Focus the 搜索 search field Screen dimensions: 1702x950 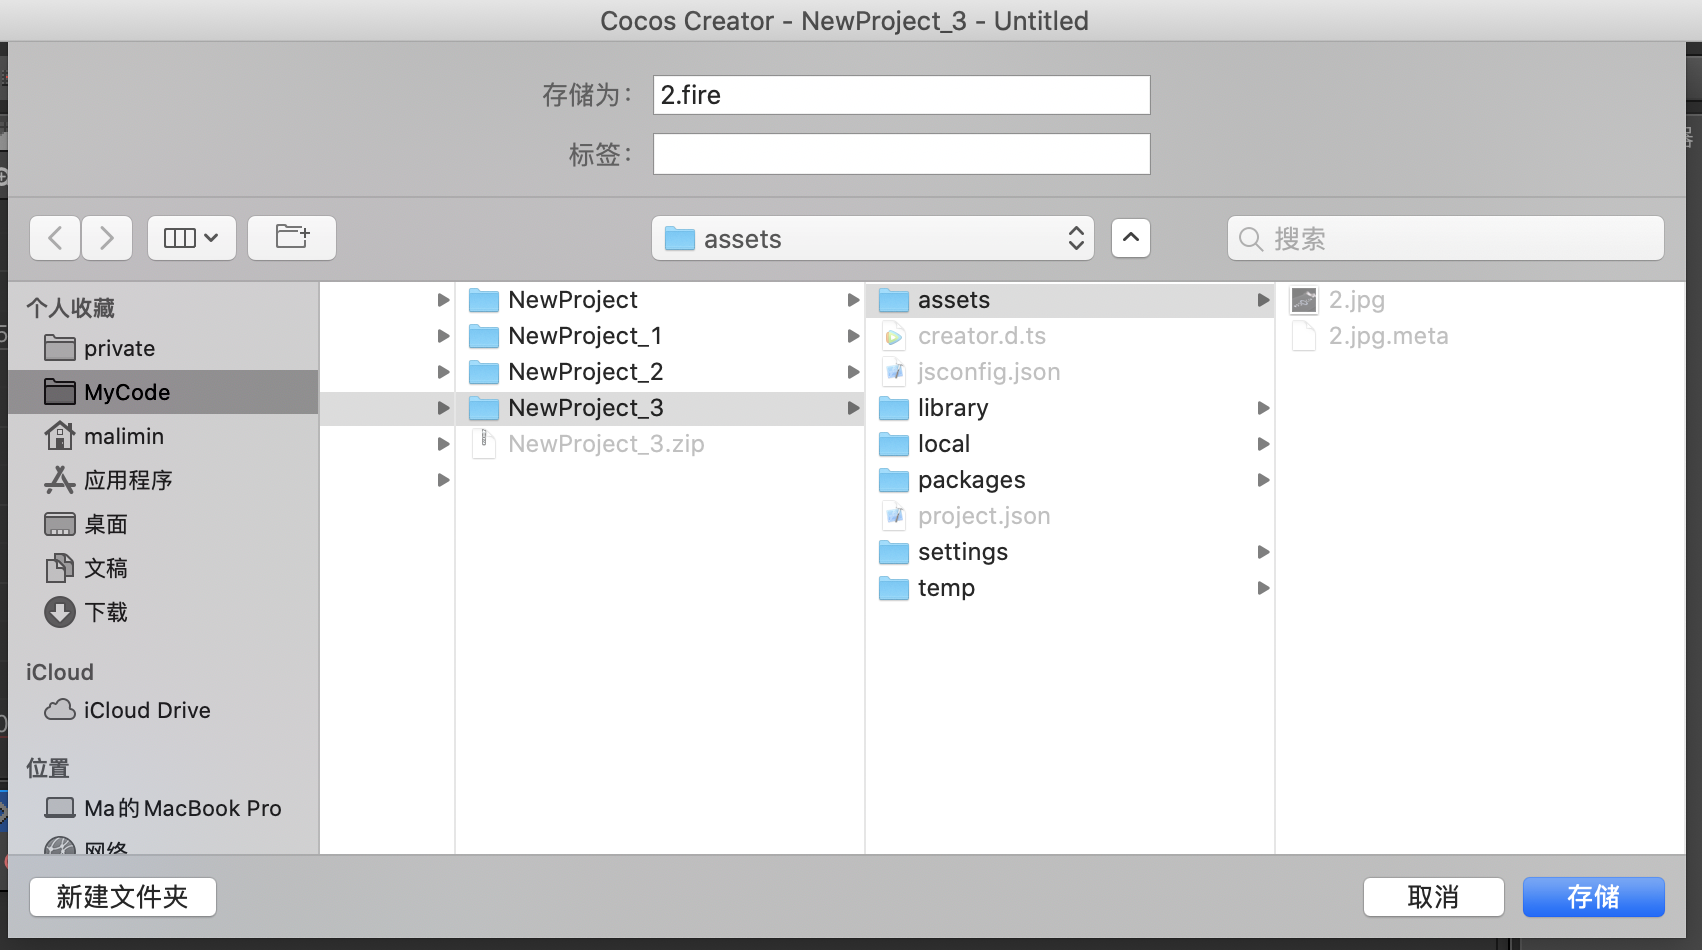click(1446, 239)
